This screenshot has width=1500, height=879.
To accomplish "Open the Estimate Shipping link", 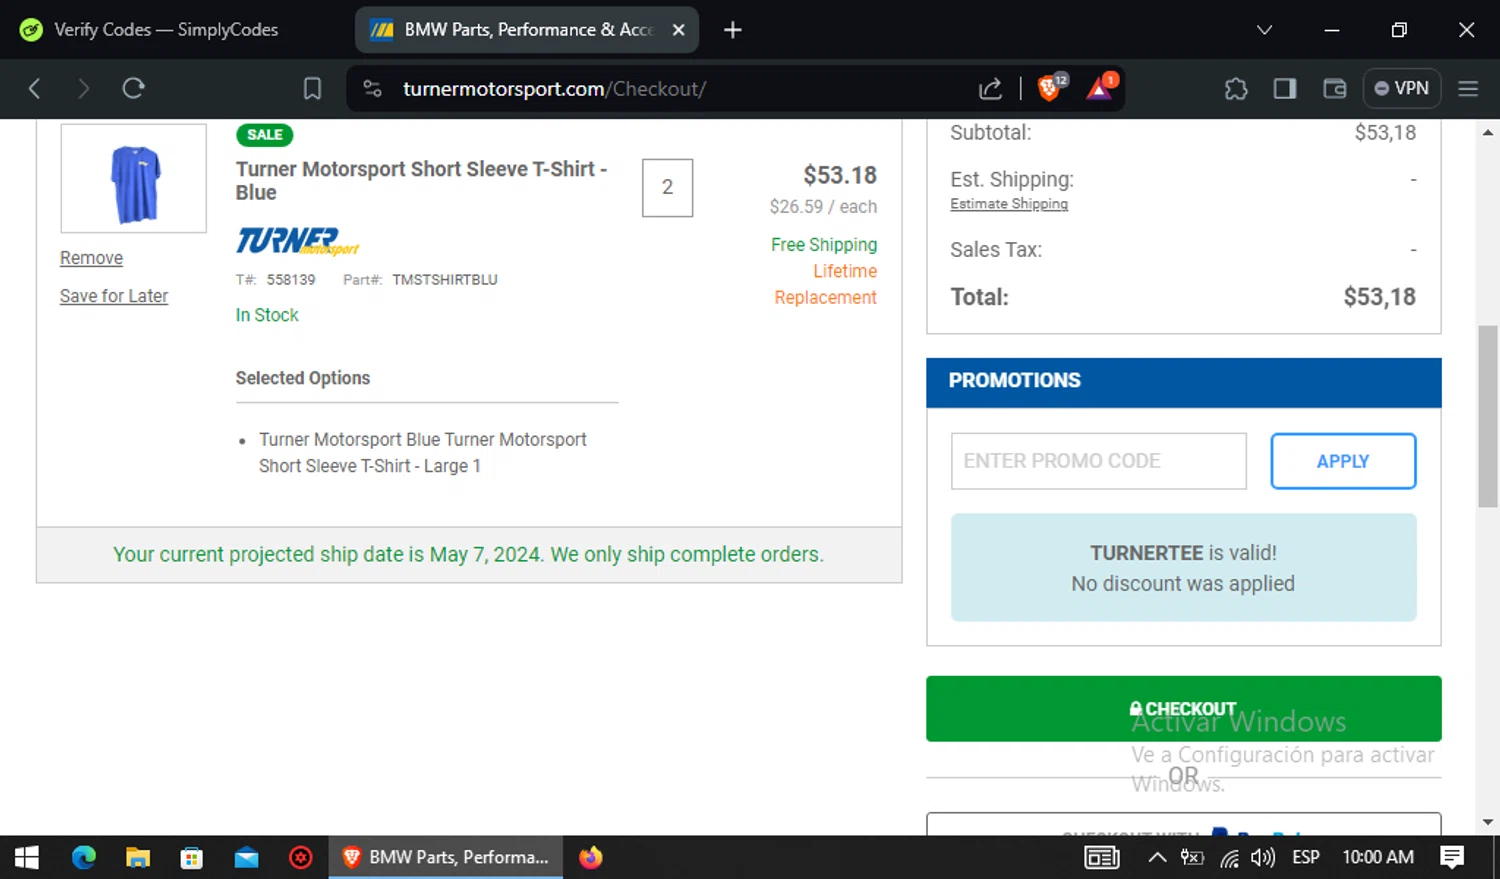I will [1009, 204].
